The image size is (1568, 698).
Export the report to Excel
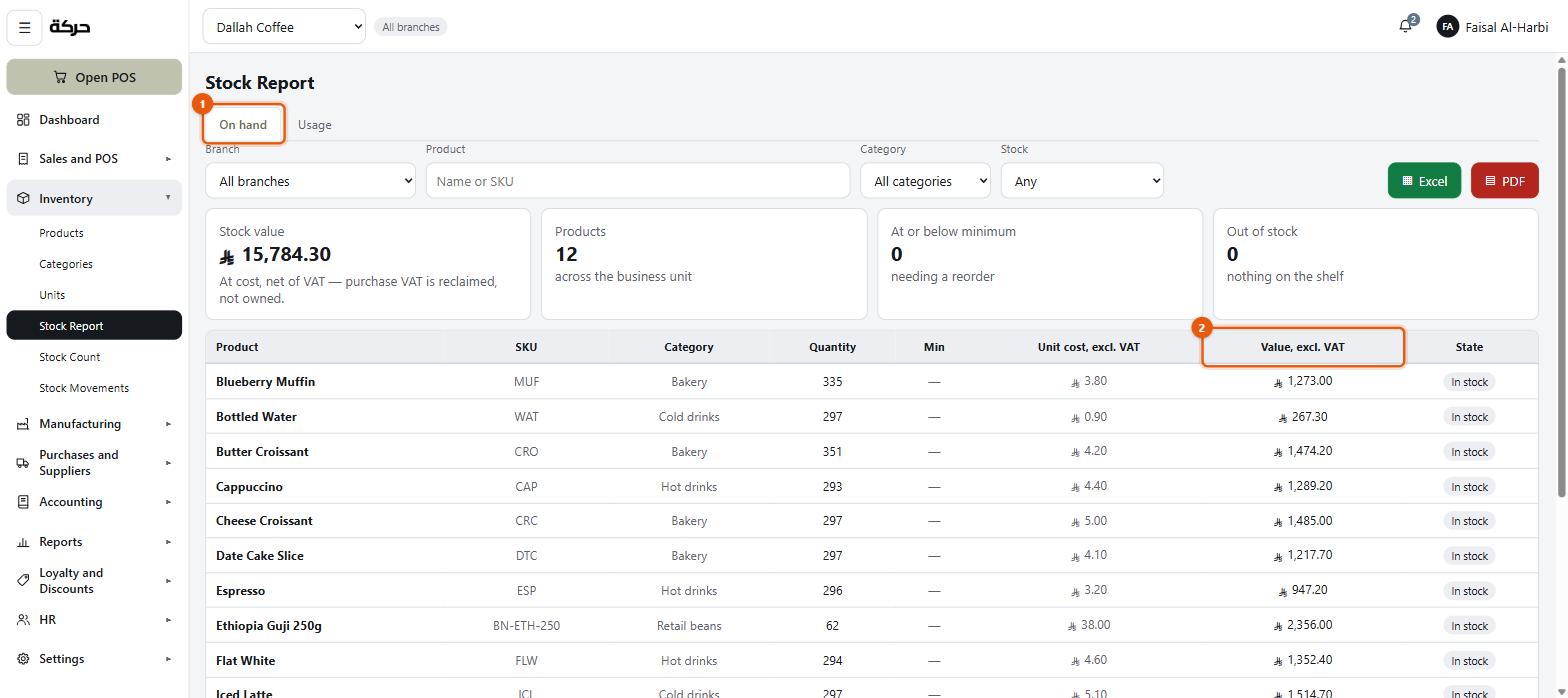pyautogui.click(x=1424, y=181)
